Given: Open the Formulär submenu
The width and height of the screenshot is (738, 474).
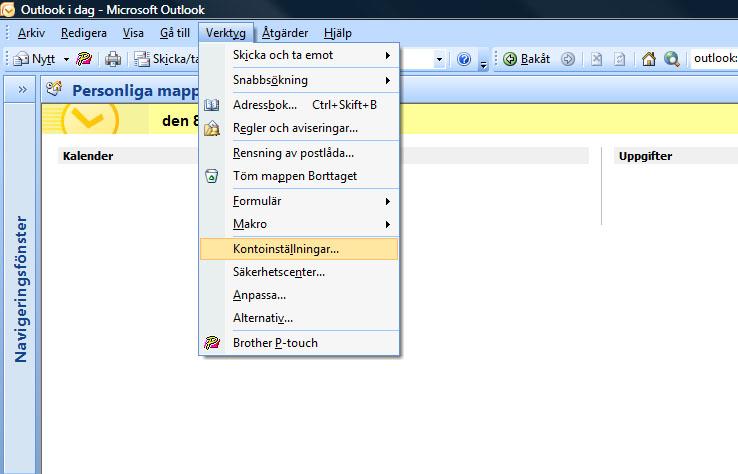Looking at the screenshot, I should tap(299, 201).
